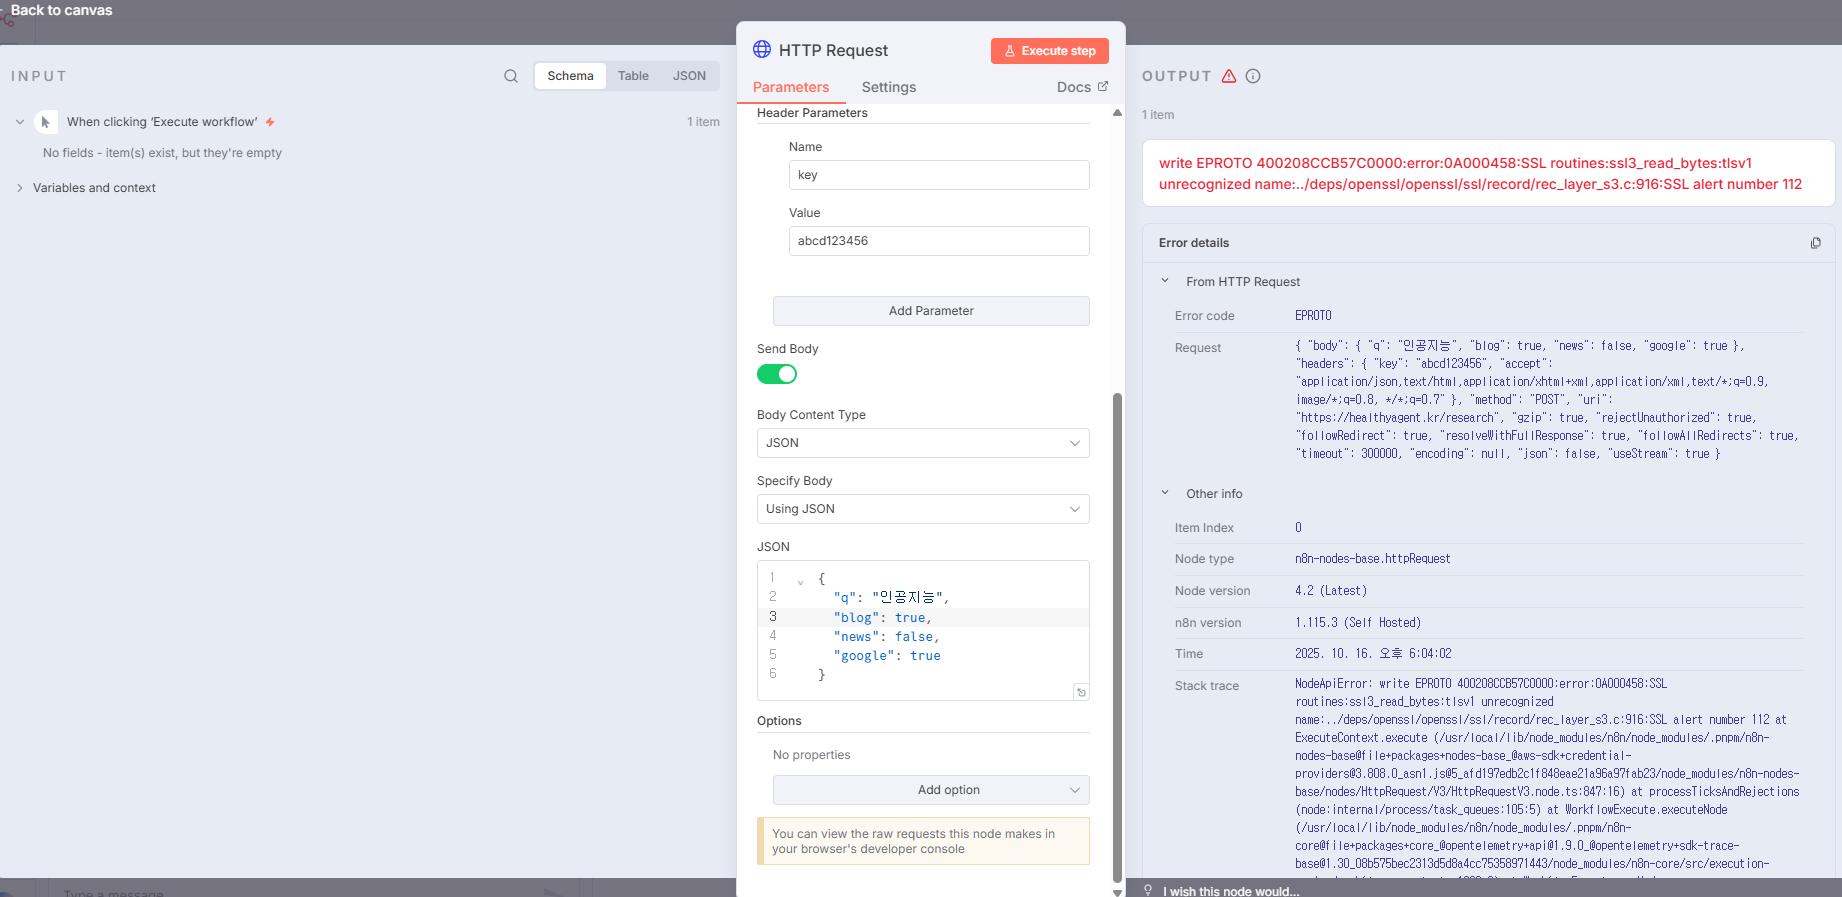Switch the input view to Table

click(633, 76)
